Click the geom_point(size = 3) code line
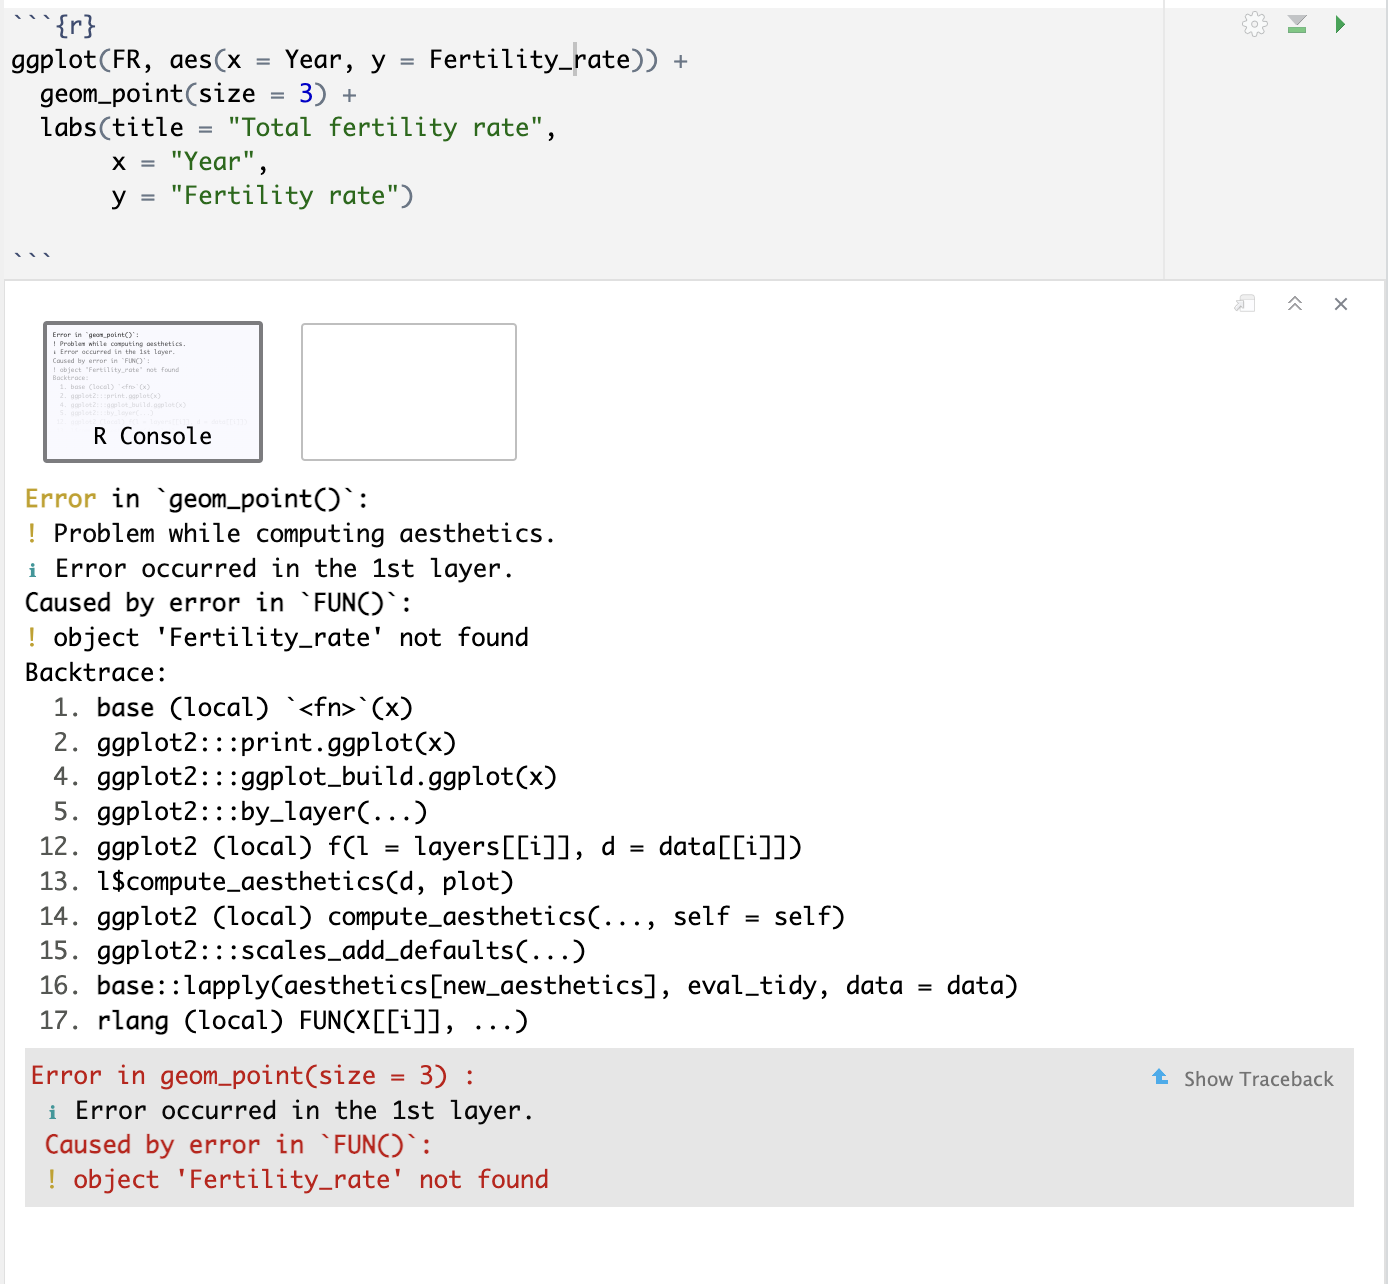1388x1284 pixels. point(198,94)
